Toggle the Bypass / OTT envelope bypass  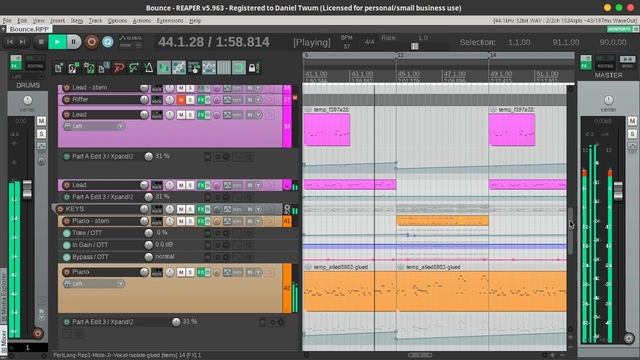[67, 257]
